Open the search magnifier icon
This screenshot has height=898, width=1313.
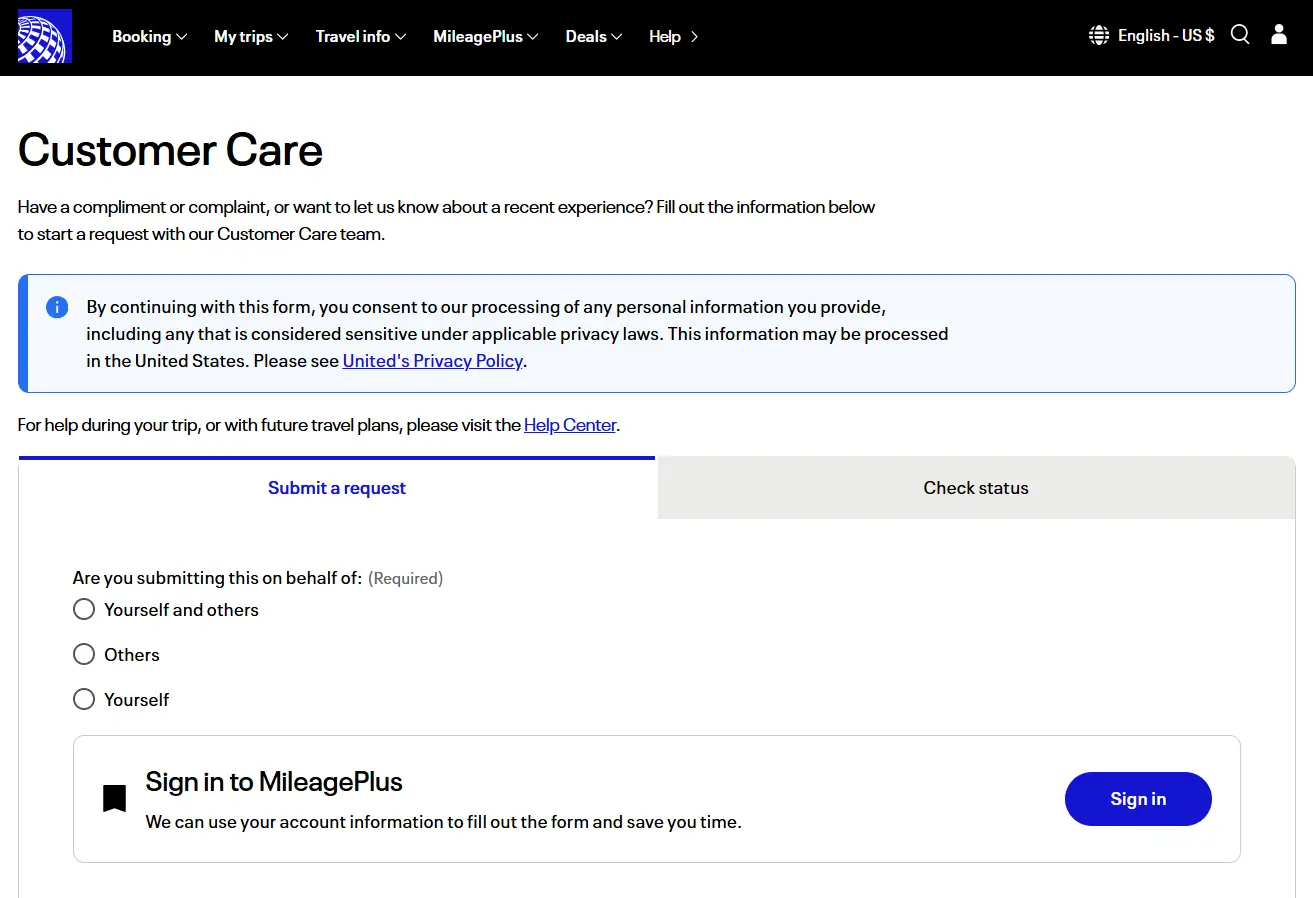1240,35
